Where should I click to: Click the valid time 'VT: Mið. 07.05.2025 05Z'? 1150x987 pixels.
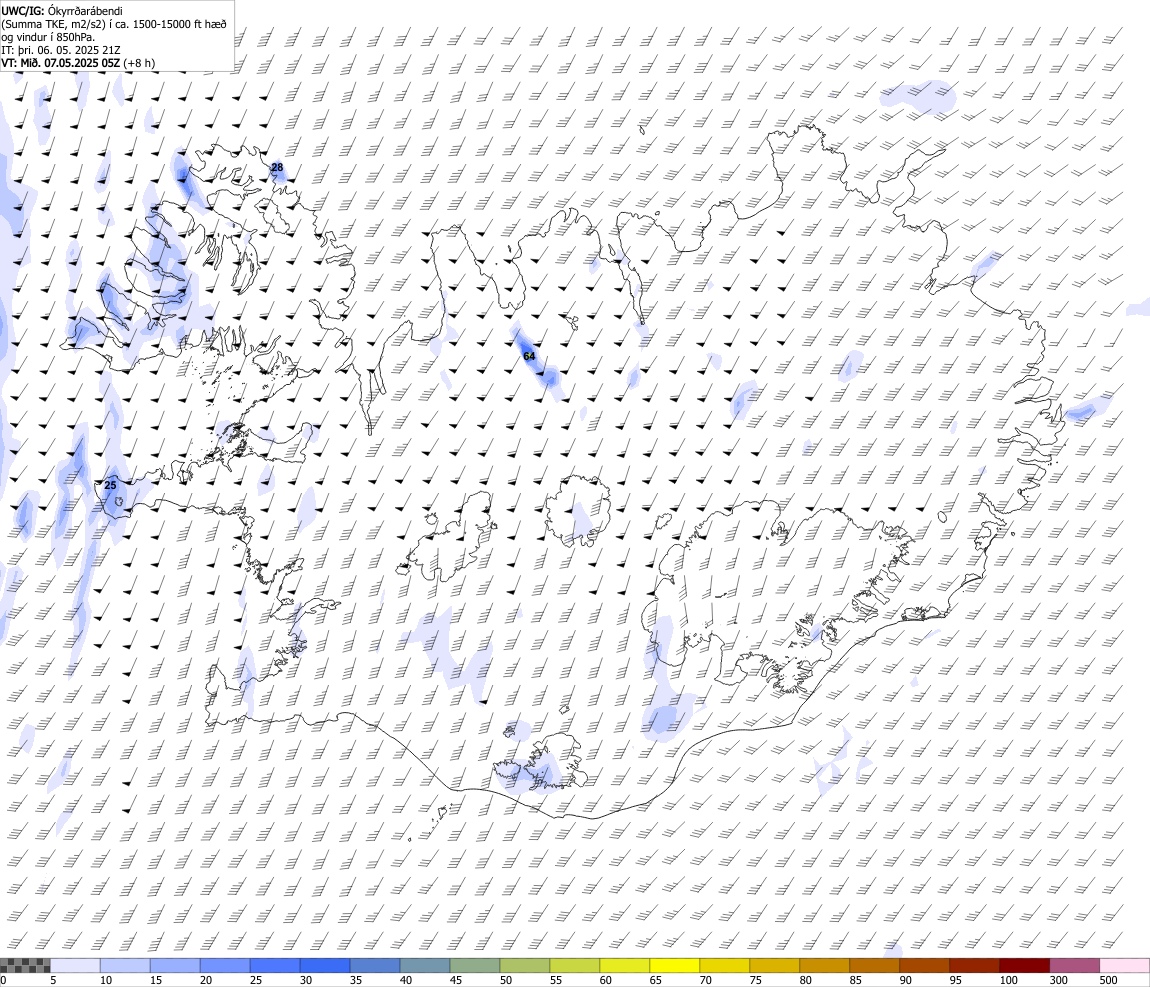click(61, 63)
